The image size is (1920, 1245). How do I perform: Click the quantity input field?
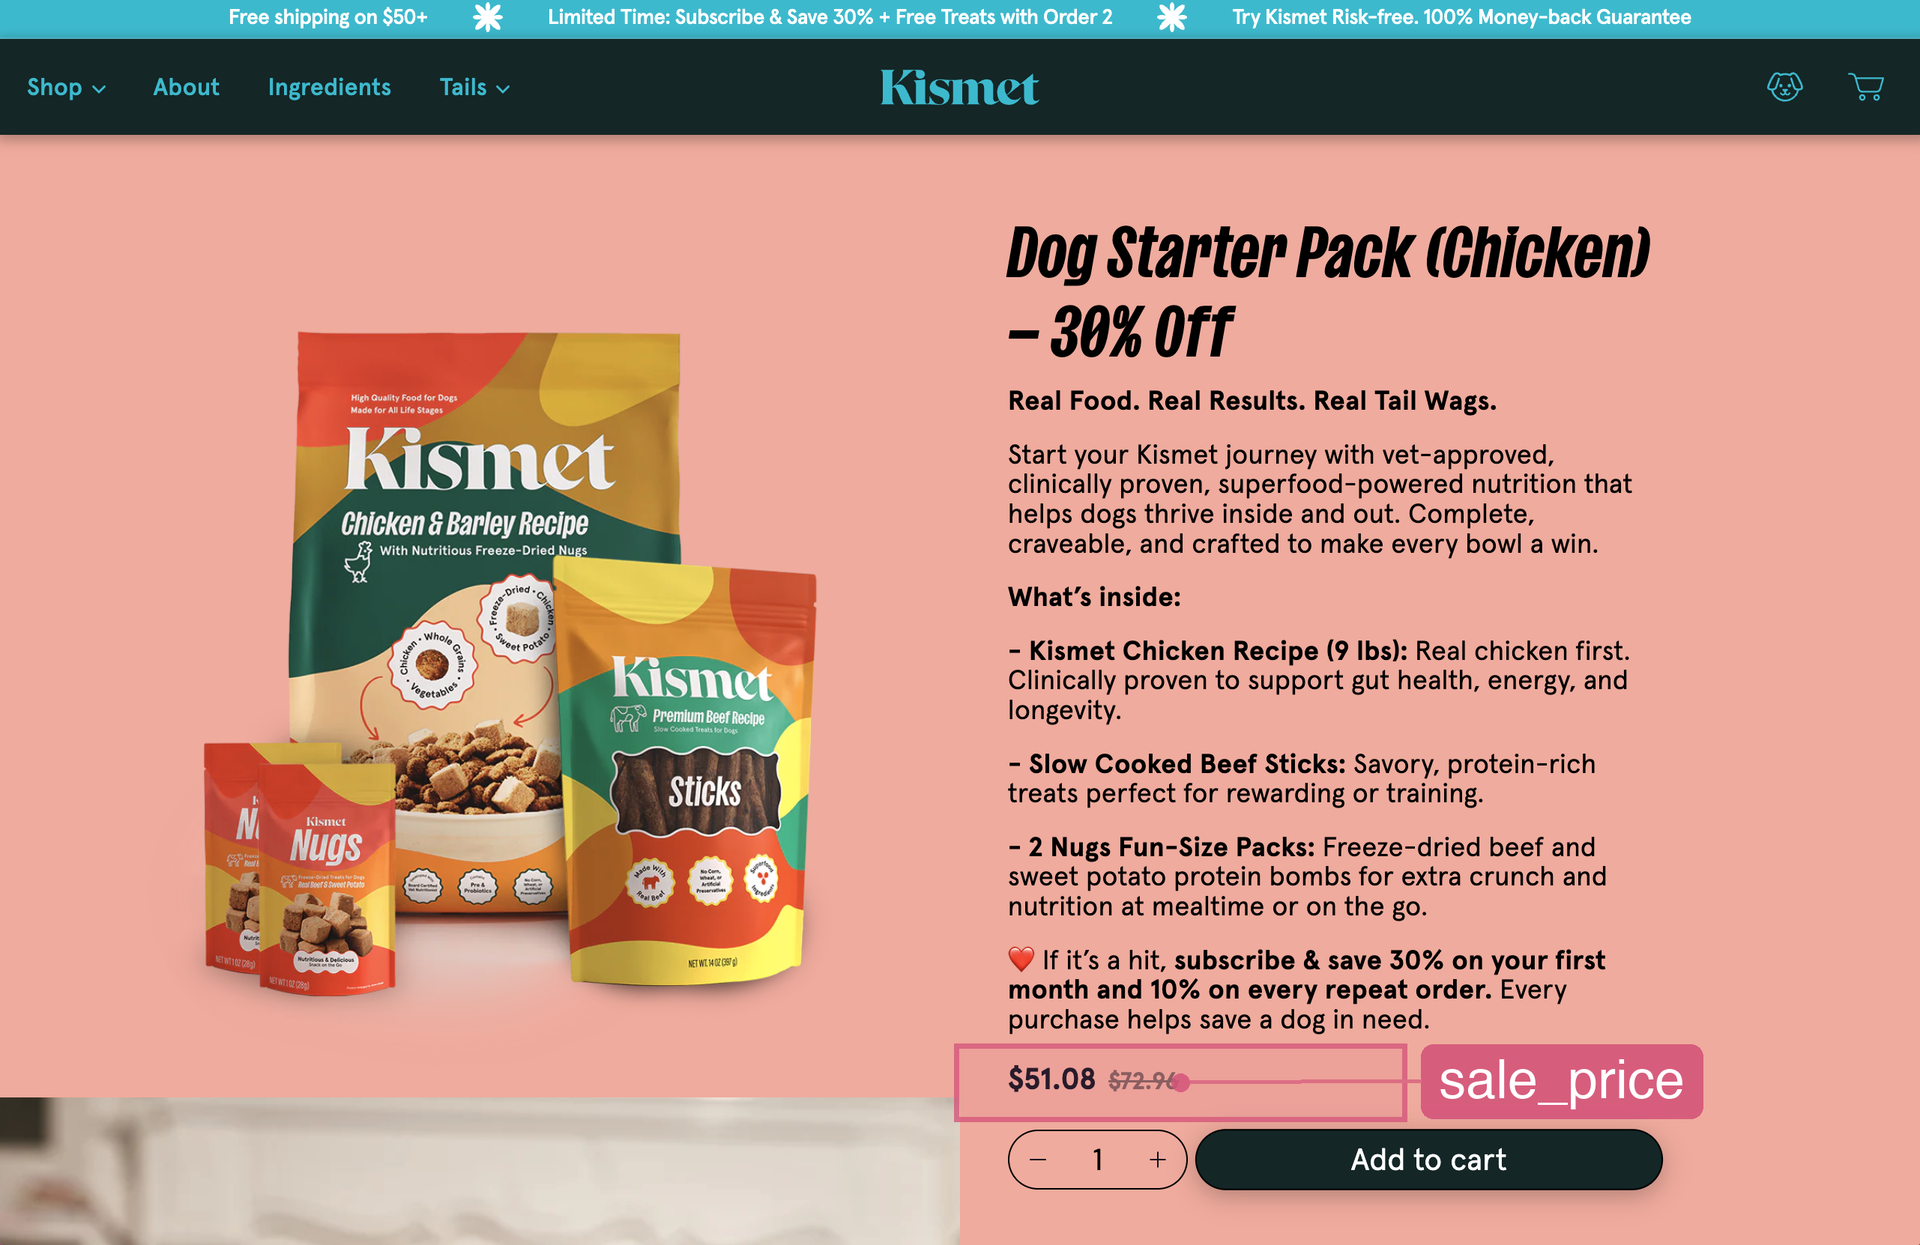[1098, 1160]
